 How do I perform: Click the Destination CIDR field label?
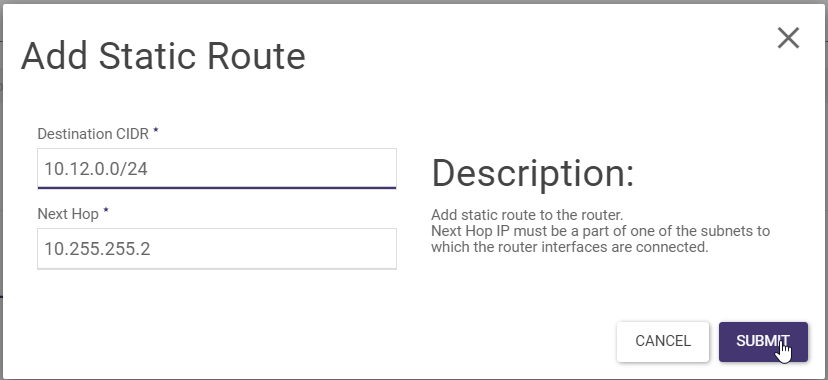pos(93,134)
